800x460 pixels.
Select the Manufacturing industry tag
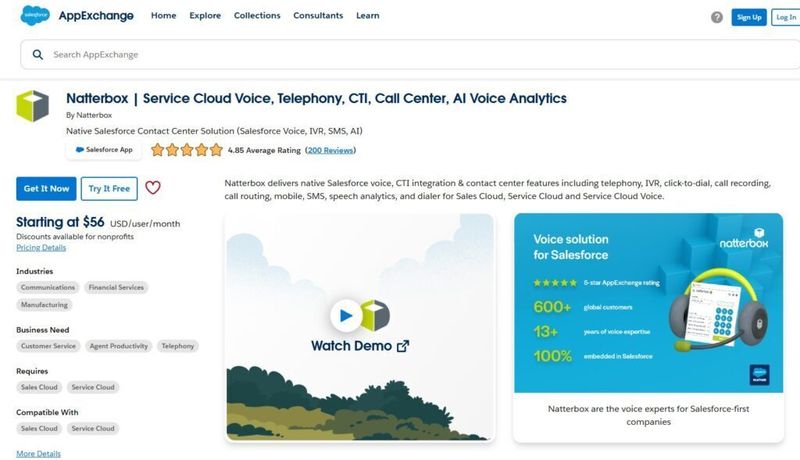pos(44,305)
